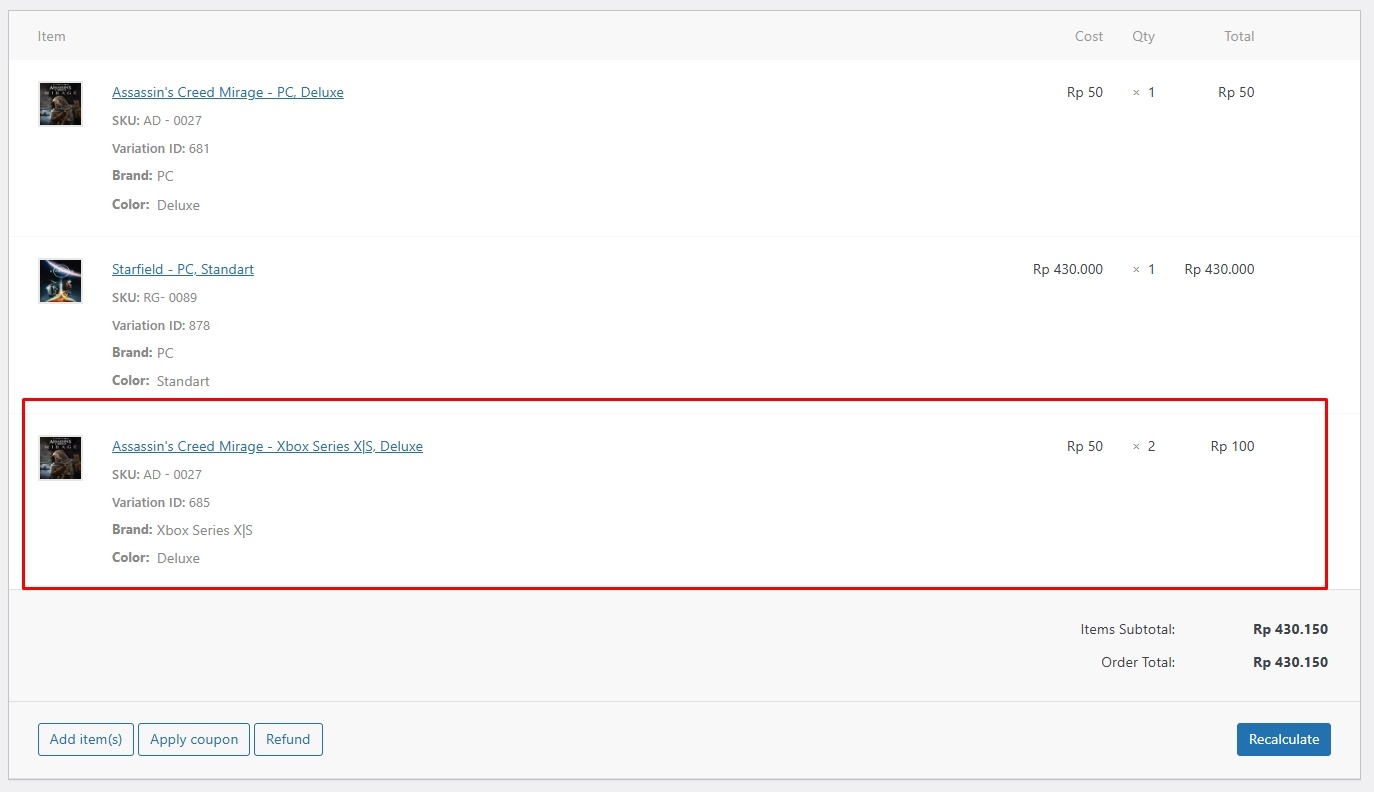Select the SKU RG- 0089 text
This screenshot has height=792, width=1374.
point(154,297)
